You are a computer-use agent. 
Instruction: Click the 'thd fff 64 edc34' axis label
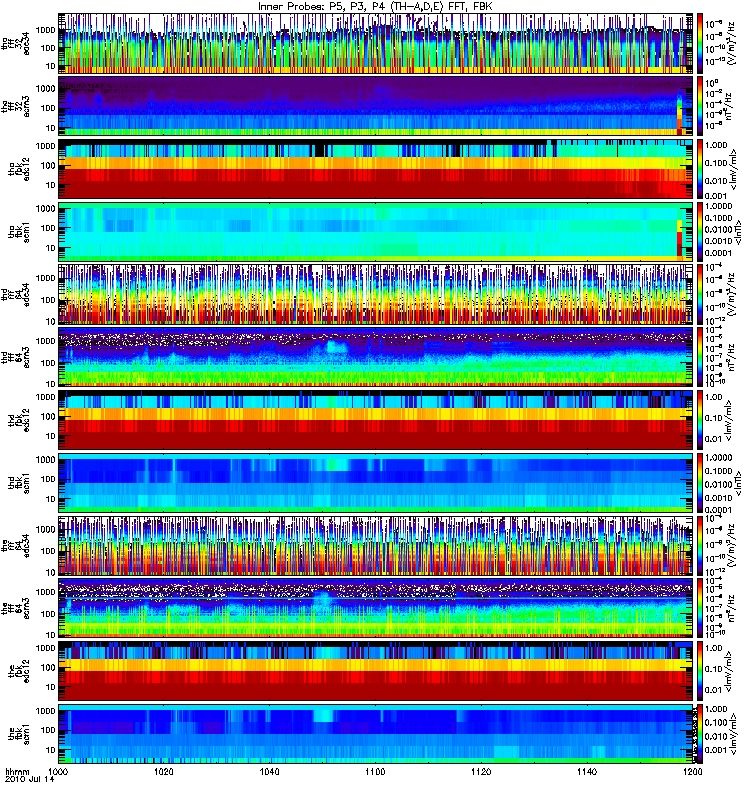click(x=15, y=294)
